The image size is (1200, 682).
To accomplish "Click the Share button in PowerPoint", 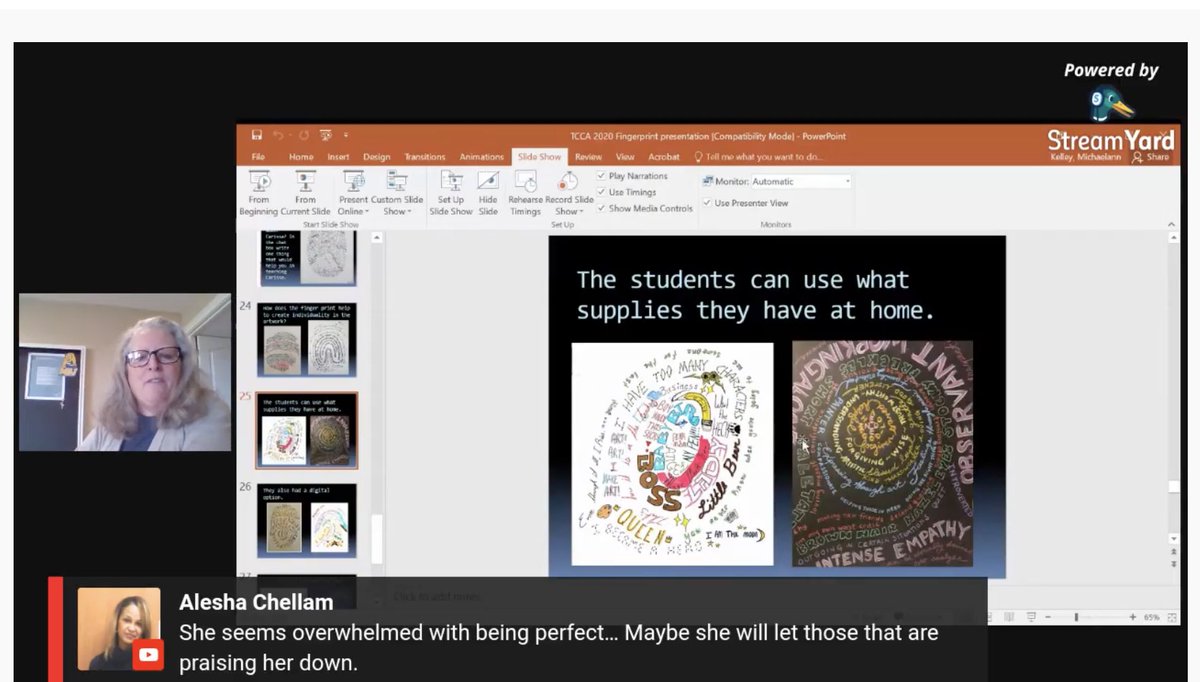I will (x=1151, y=157).
